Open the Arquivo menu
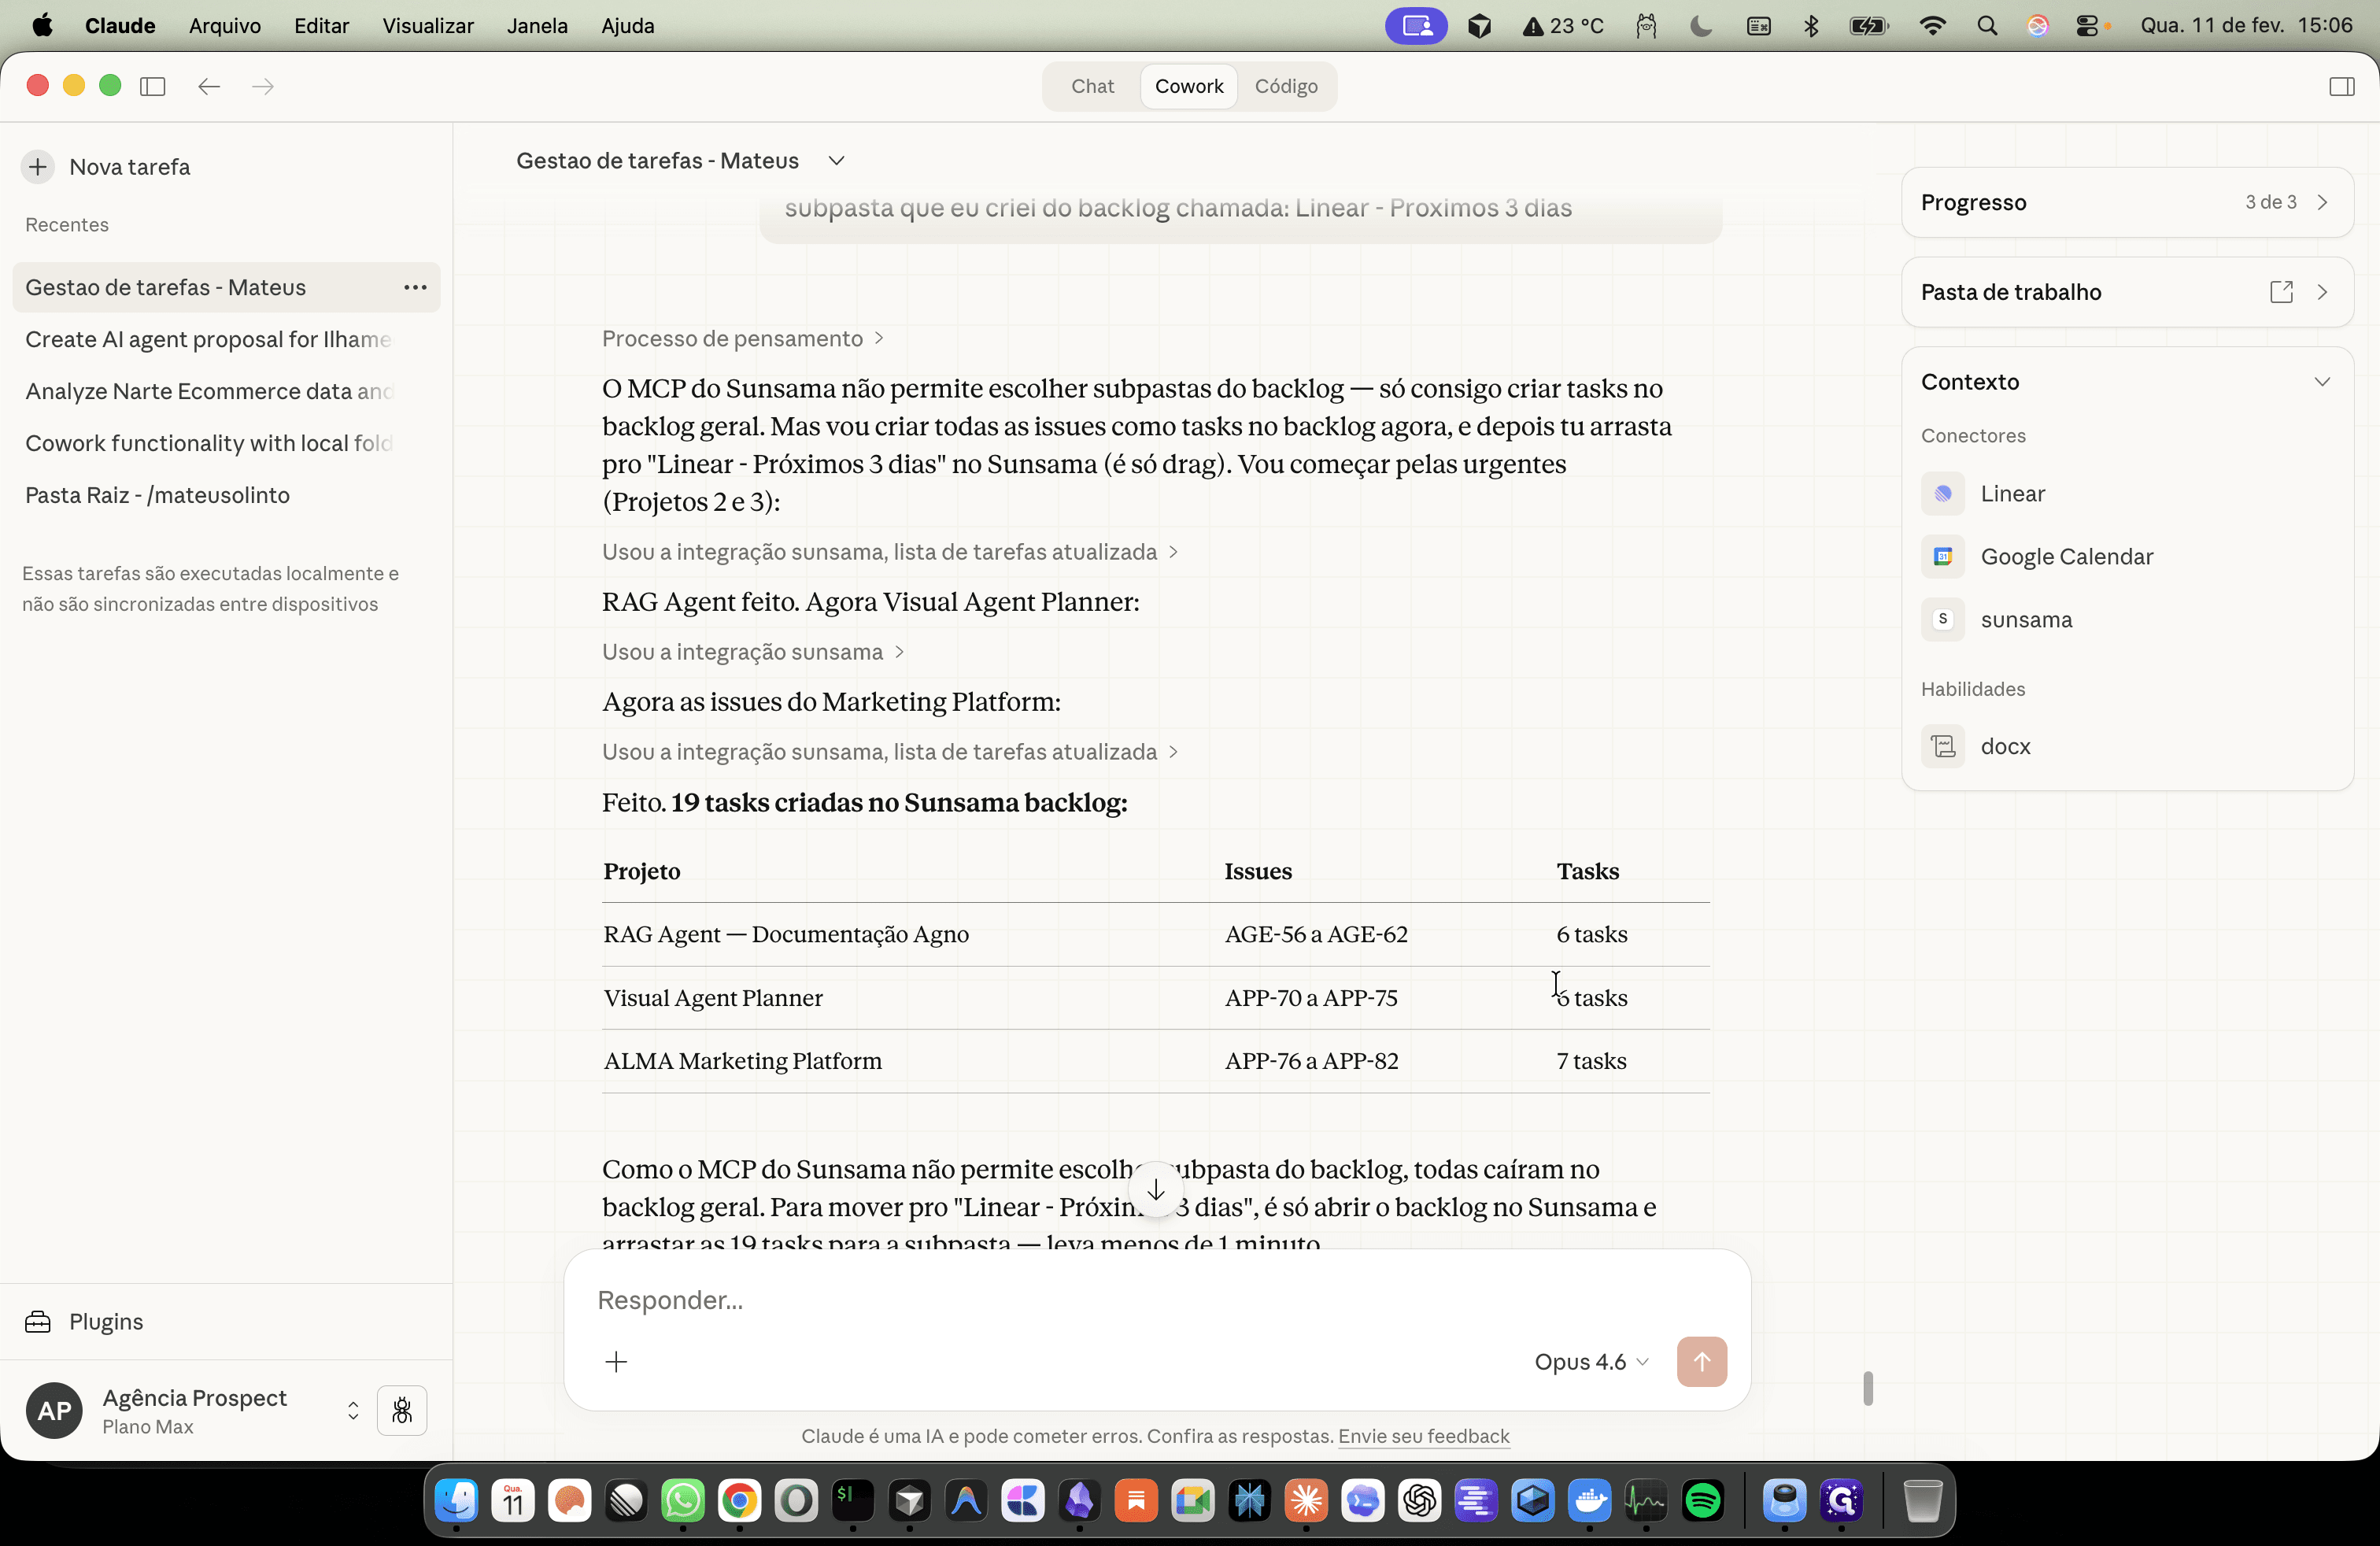The height and width of the screenshot is (1546, 2380). tap(225, 26)
